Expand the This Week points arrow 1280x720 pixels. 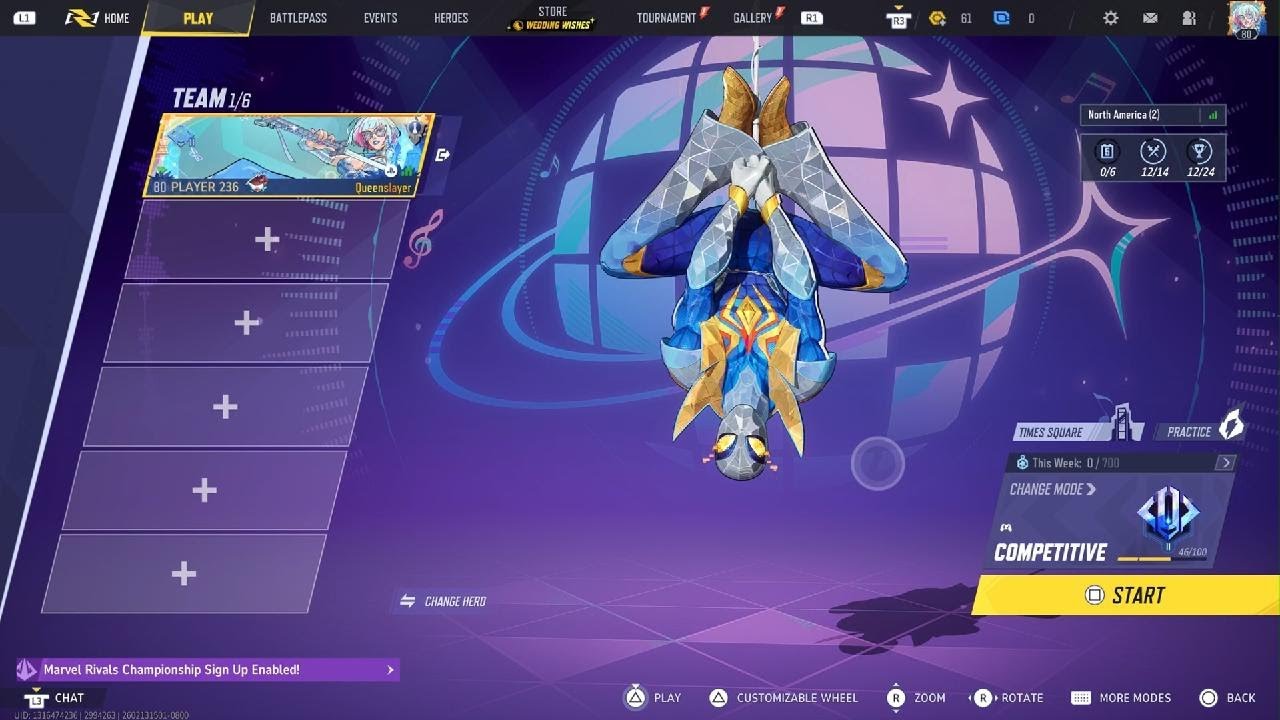[x=1226, y=463]
